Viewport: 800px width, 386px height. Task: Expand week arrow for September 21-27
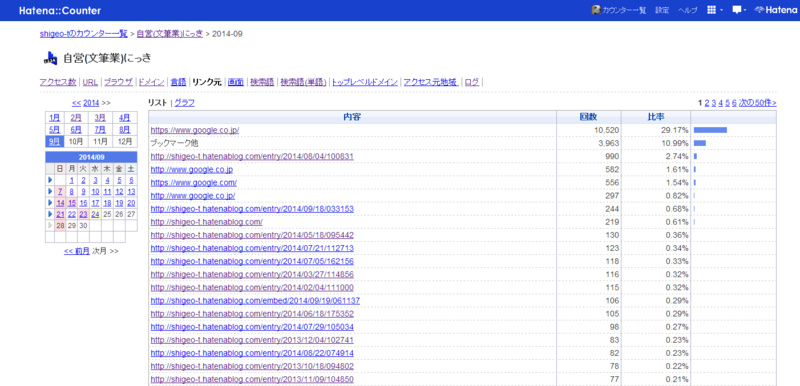[50, 214]
